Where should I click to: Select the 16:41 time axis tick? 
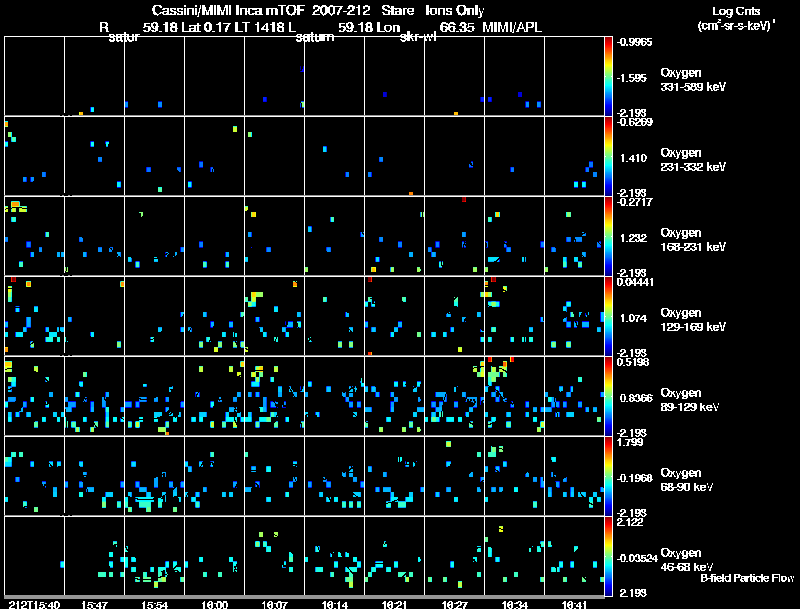click(x=574, y=604)
